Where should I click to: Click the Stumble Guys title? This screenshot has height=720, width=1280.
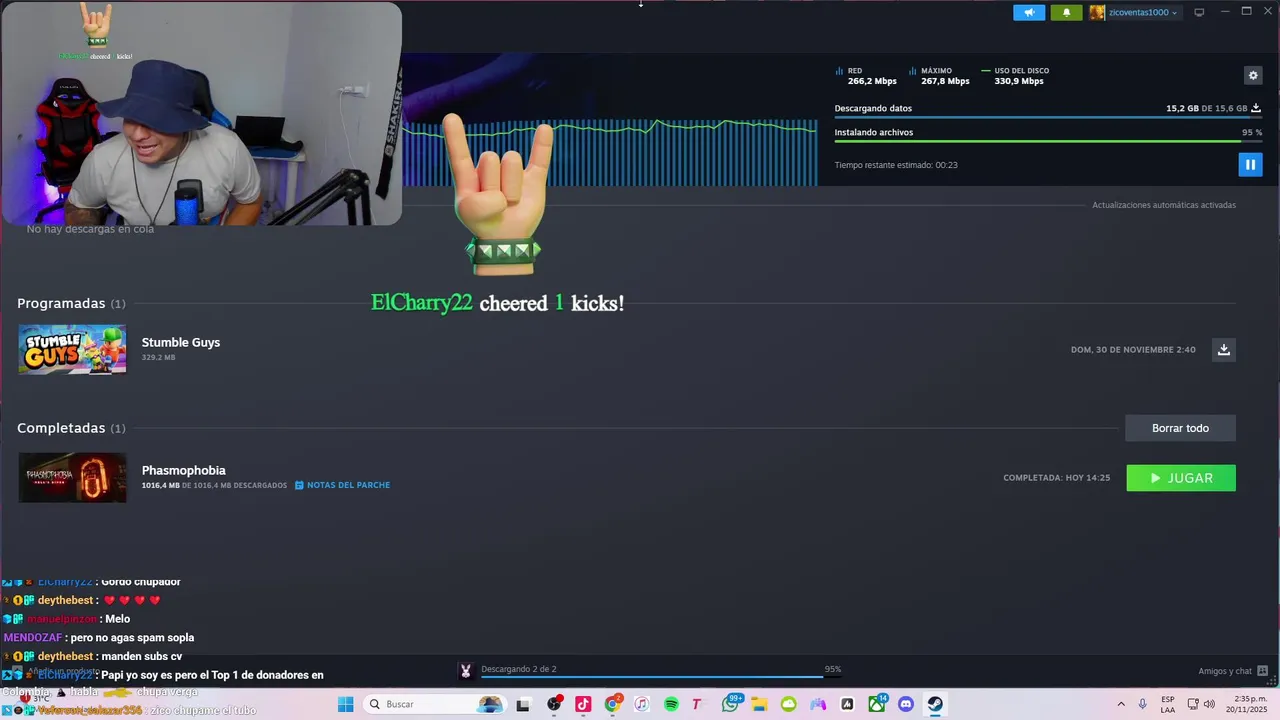(181, 342)
